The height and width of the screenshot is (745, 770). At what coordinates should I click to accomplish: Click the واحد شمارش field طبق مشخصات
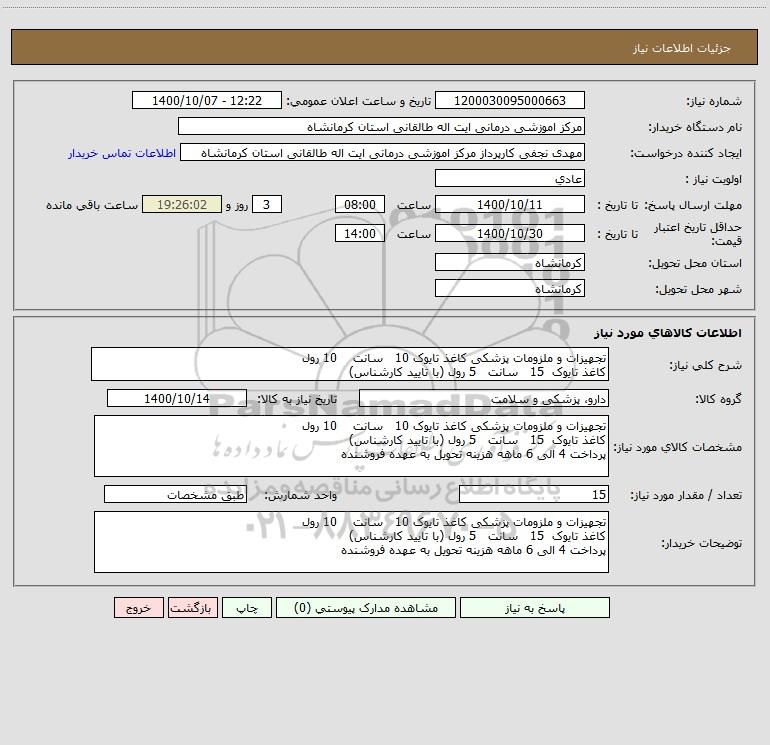175,495
